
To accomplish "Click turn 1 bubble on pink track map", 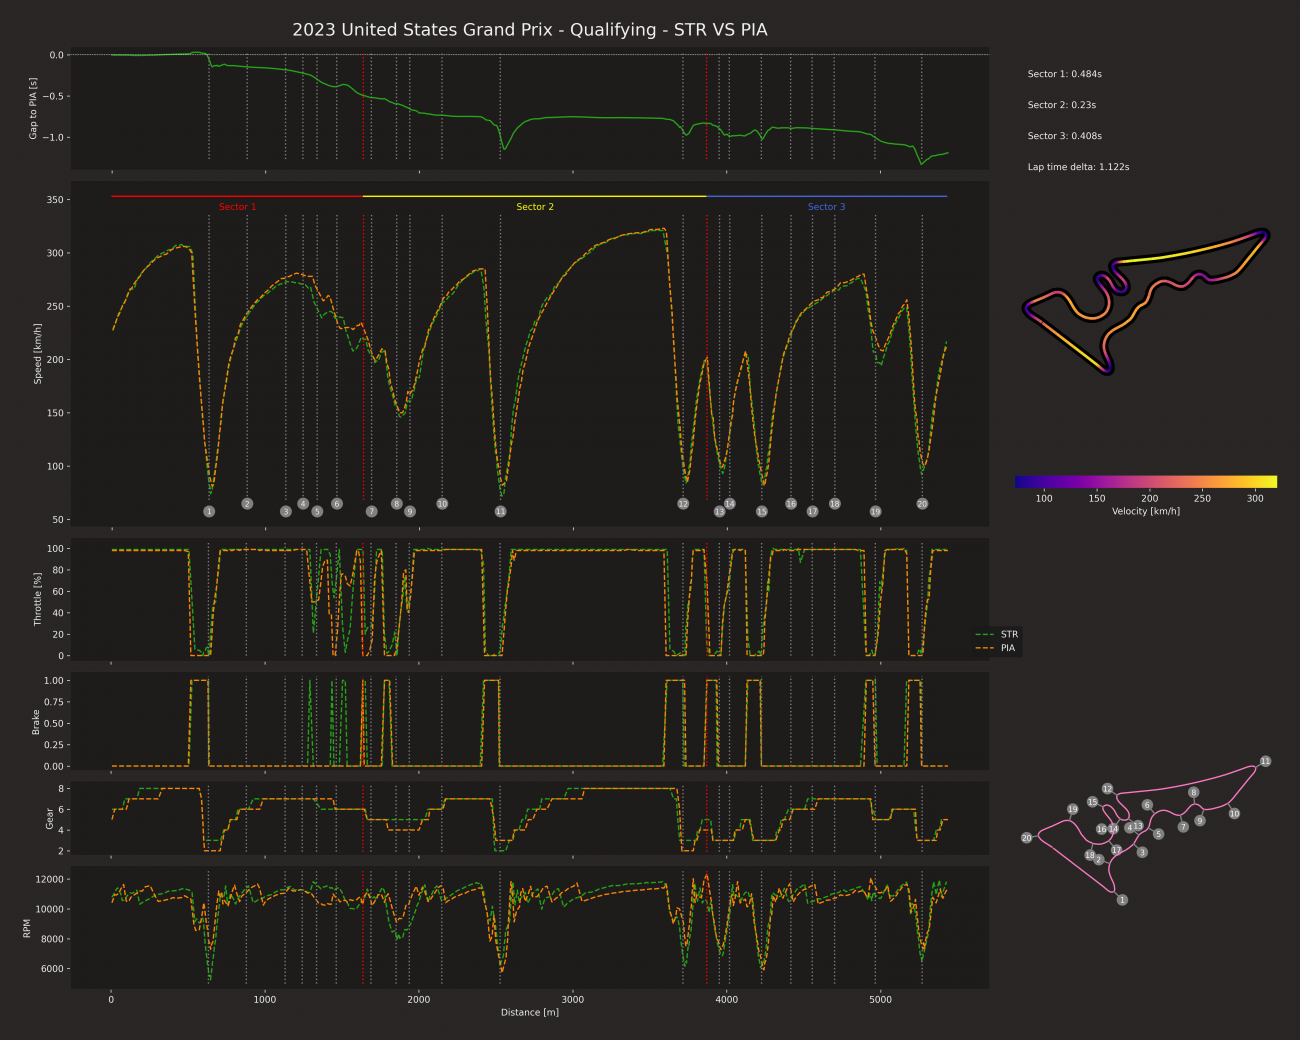I will point(1122,900).
